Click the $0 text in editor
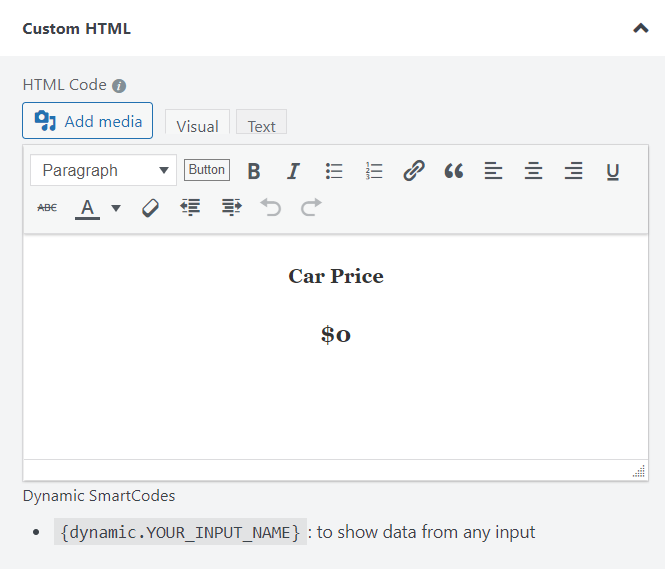 point(336,335)
